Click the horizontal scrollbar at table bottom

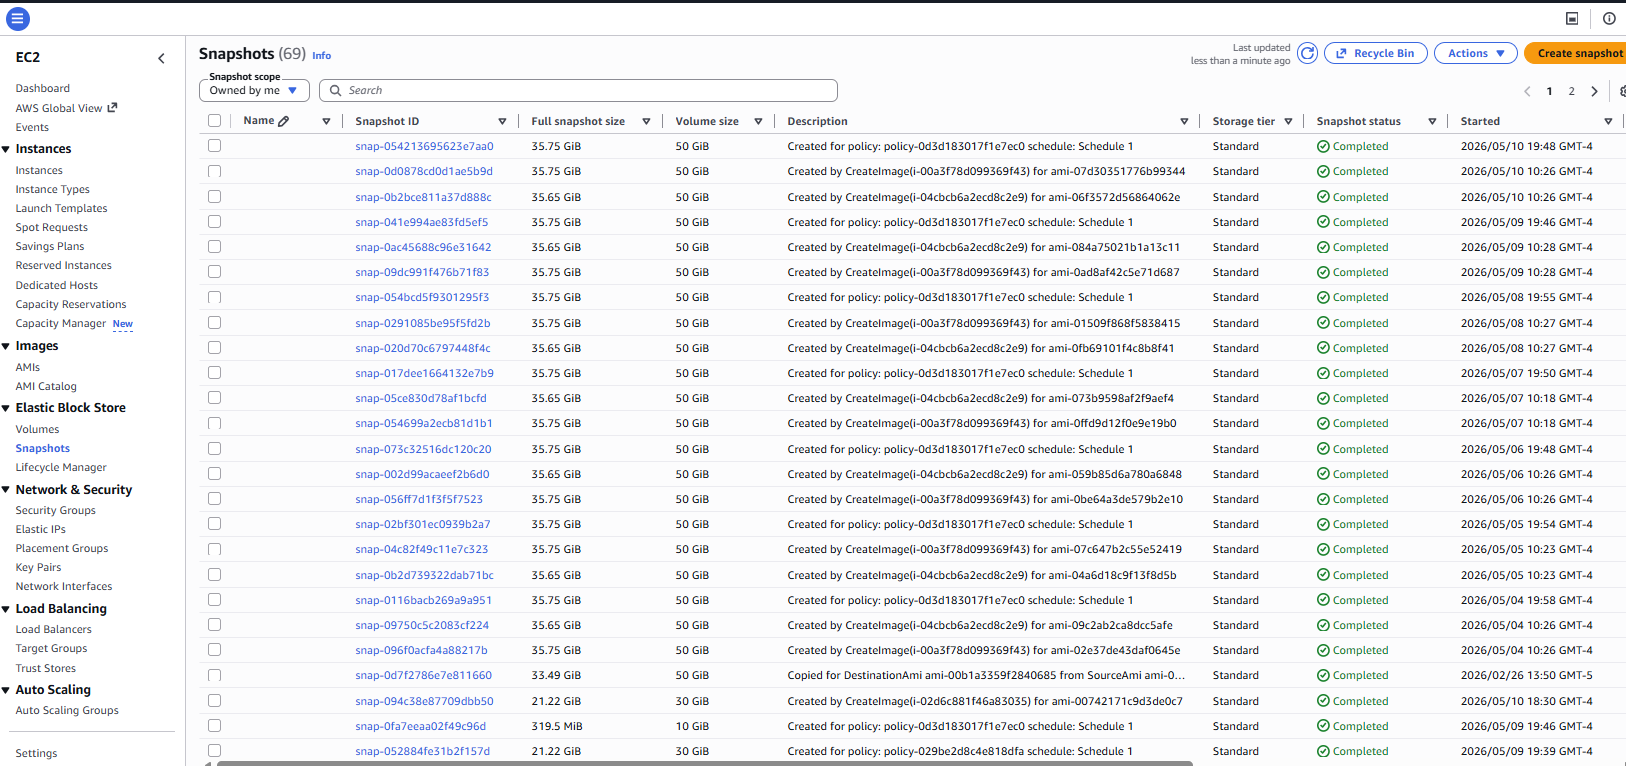point(705,763)
